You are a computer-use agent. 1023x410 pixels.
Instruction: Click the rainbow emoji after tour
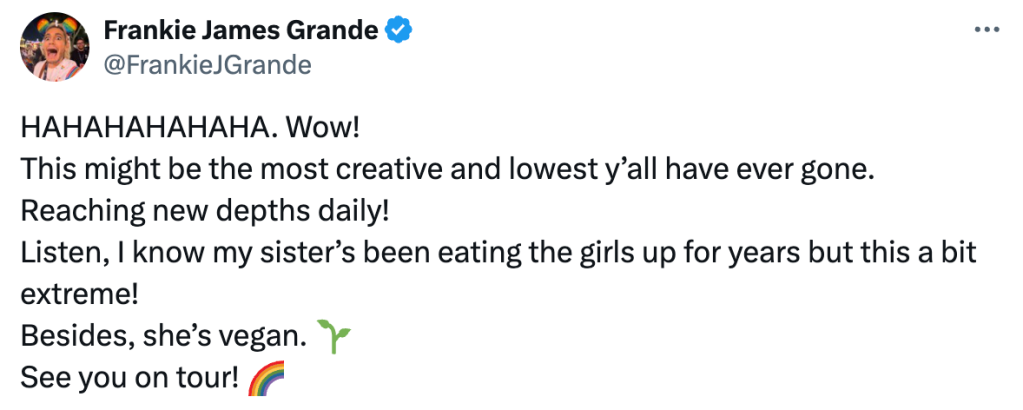tap(265, 380)
